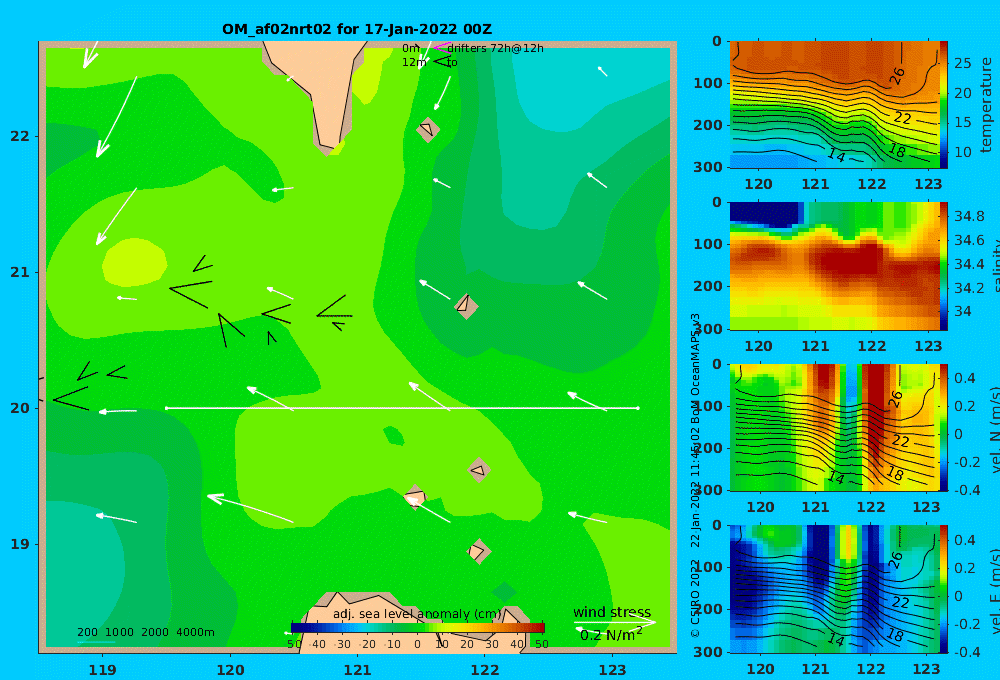Image resolution: width=1000 pixels, height=680 pixels.
Task: Click the vel. E color bar
Action: [944, 589]
